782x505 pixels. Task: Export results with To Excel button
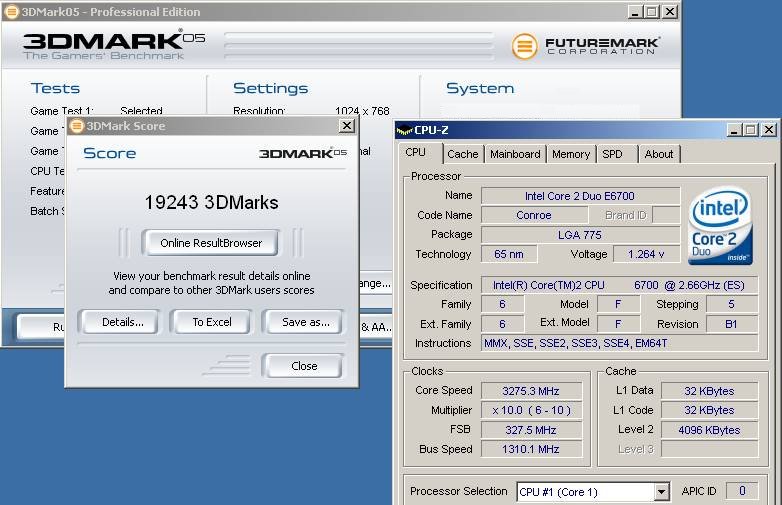click(212, 322)
